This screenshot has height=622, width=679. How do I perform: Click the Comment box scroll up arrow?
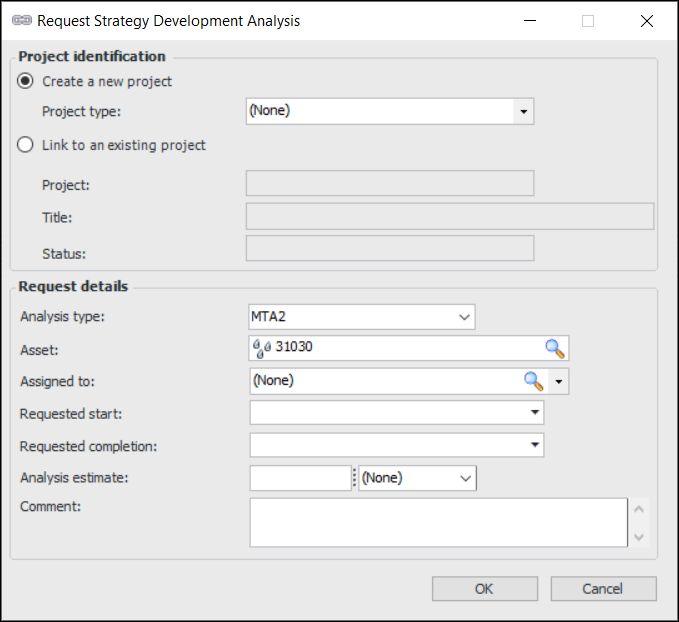pos(640,508)
